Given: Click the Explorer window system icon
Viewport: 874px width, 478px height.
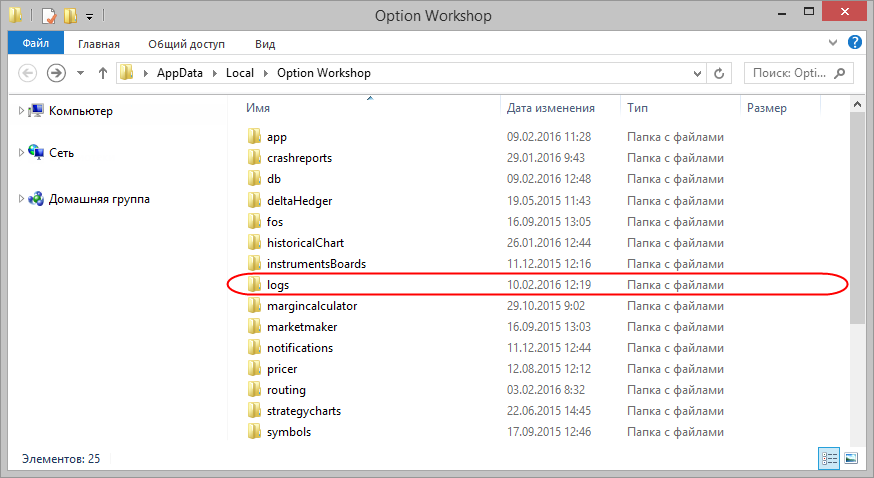Looking at the screenshot, I should [x=16, y=16].
